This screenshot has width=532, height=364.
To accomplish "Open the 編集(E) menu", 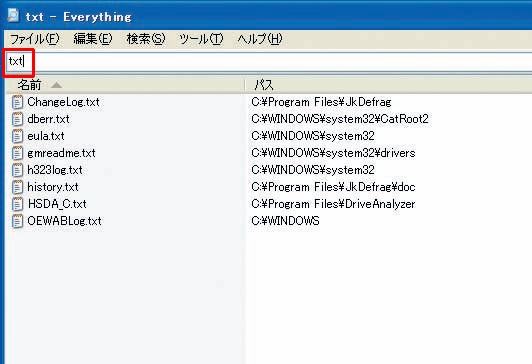I will 93,39.
